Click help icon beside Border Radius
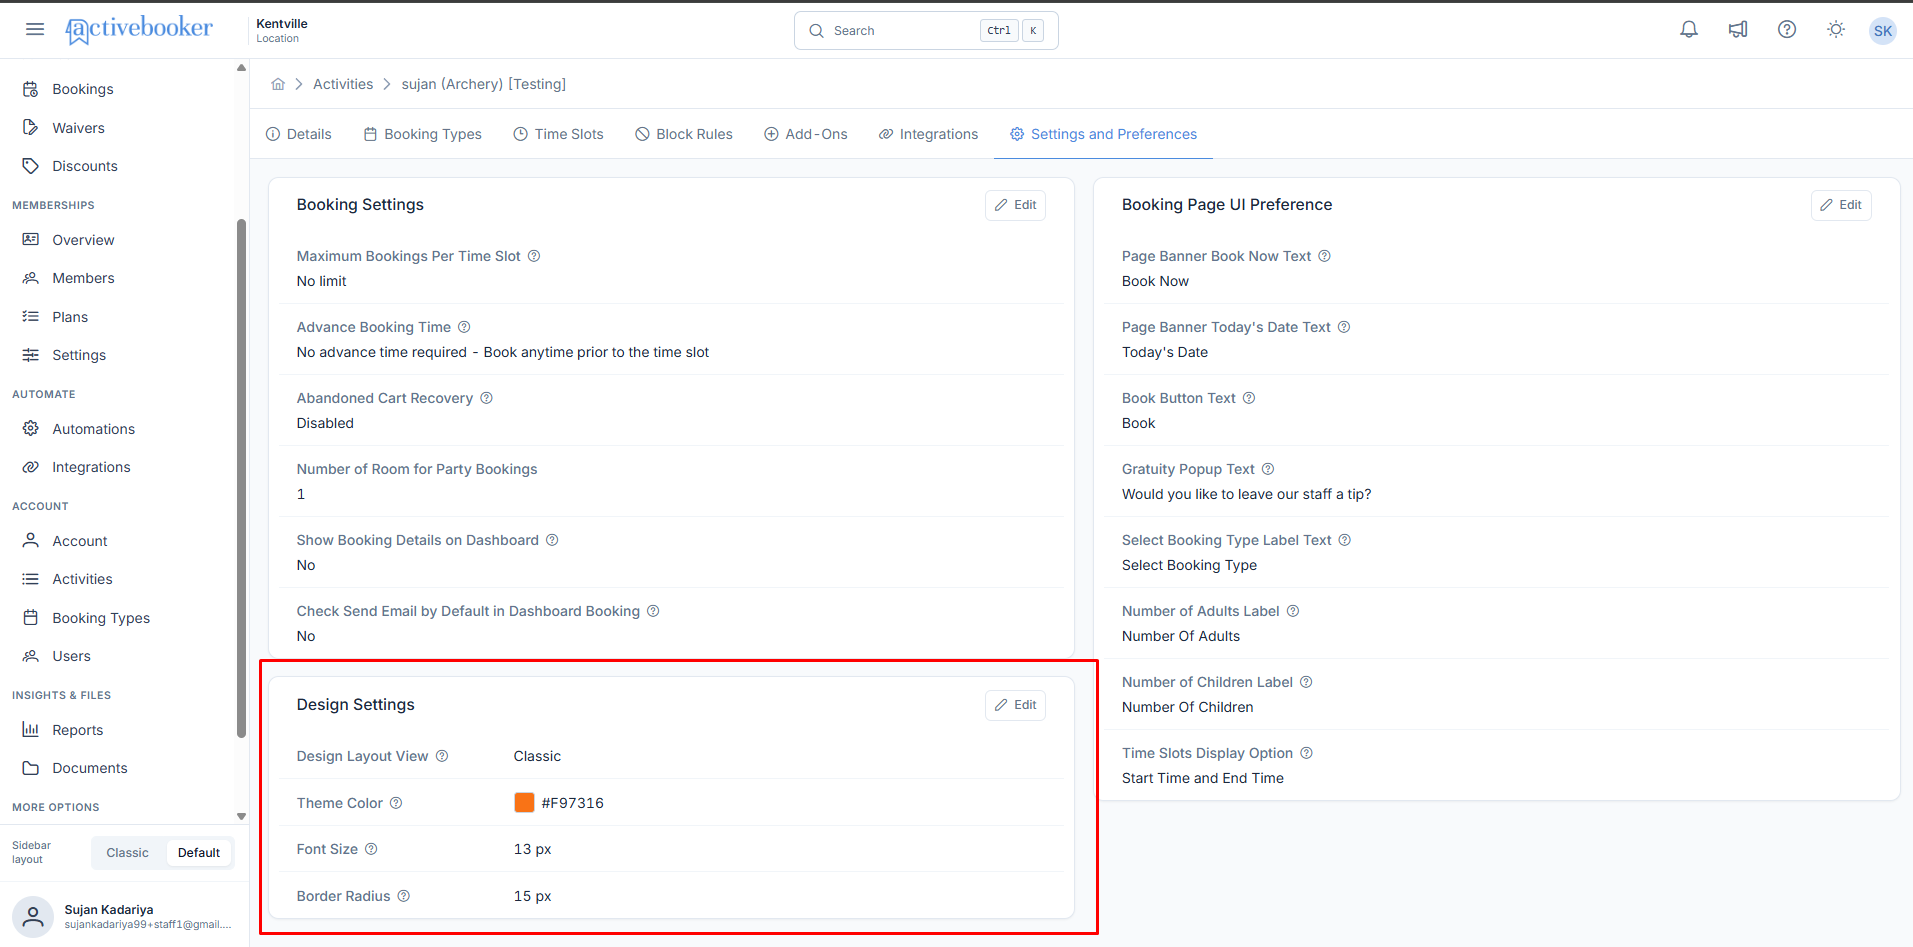 [404, 896]
